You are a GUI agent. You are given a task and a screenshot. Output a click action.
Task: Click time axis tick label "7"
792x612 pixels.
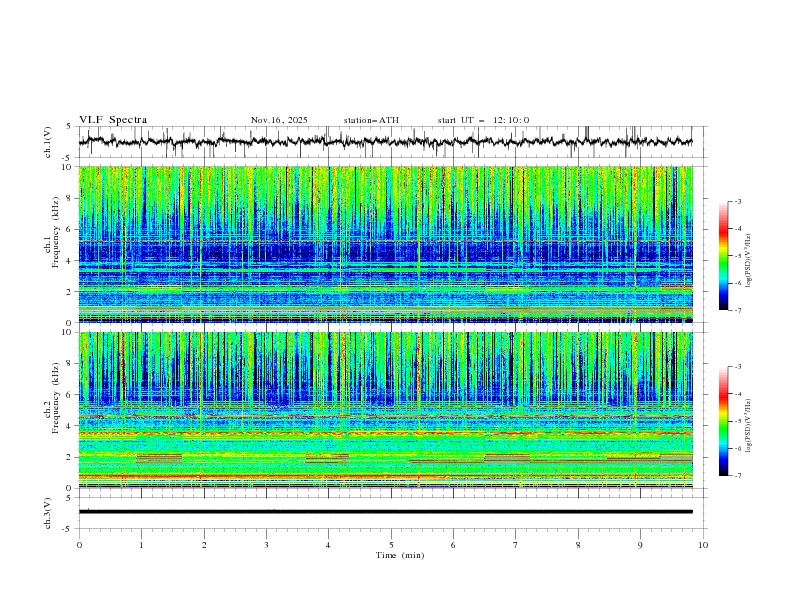pos(516,545)
